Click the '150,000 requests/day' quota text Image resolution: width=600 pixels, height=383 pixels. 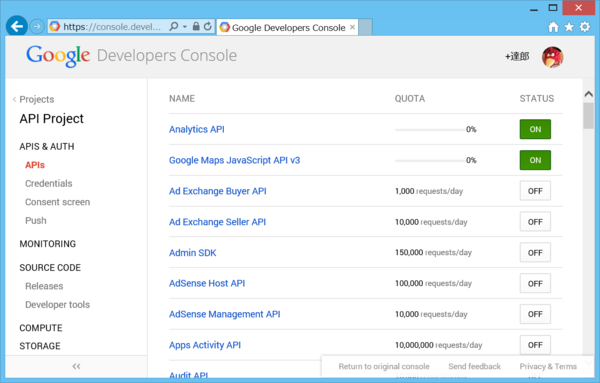(433, 253)
